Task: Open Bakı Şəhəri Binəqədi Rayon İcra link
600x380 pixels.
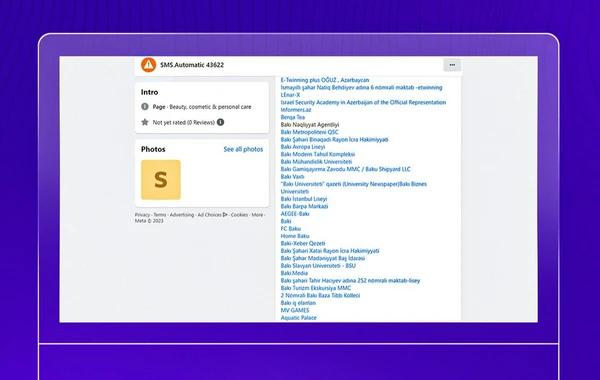Action: [334, 139]
